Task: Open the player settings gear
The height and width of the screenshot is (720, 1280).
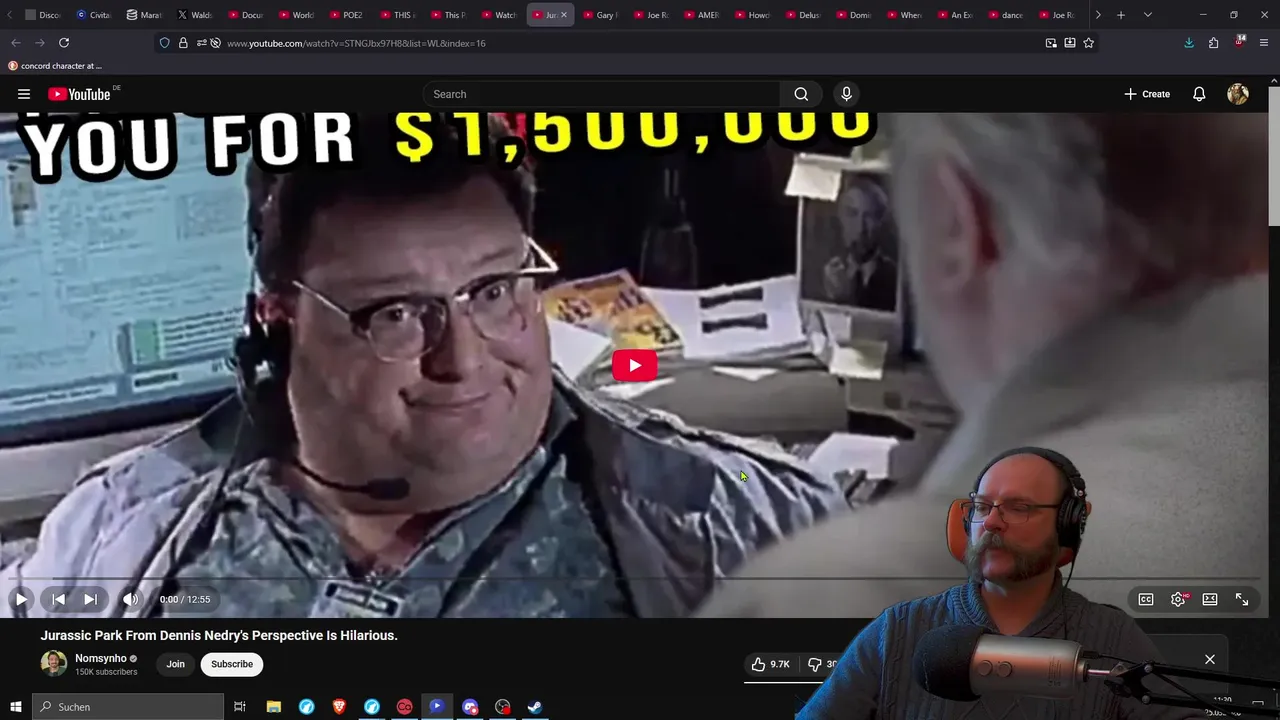Action: pyautogui.click(x=1178, y=599)
